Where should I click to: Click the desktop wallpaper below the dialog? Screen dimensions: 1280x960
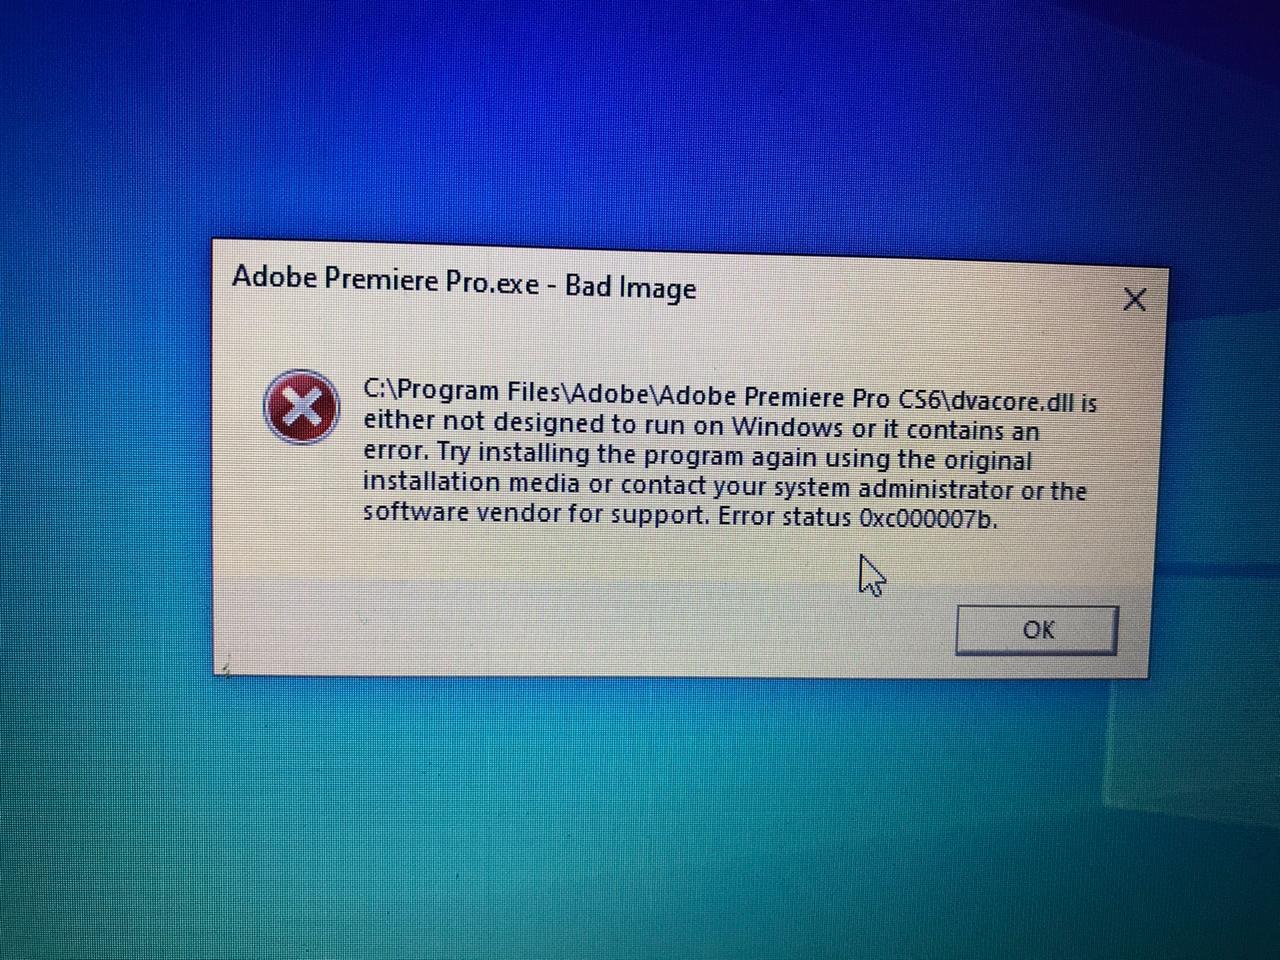pyautogui.click(x=640, y=820)
